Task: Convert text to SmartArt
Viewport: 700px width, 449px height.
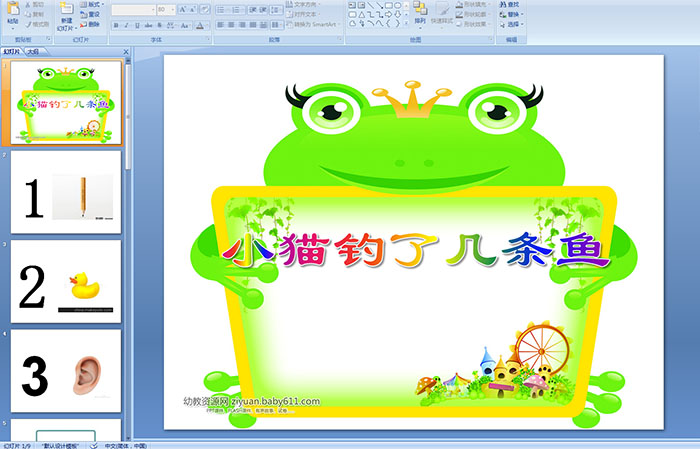Action: (x=313, y=24)
